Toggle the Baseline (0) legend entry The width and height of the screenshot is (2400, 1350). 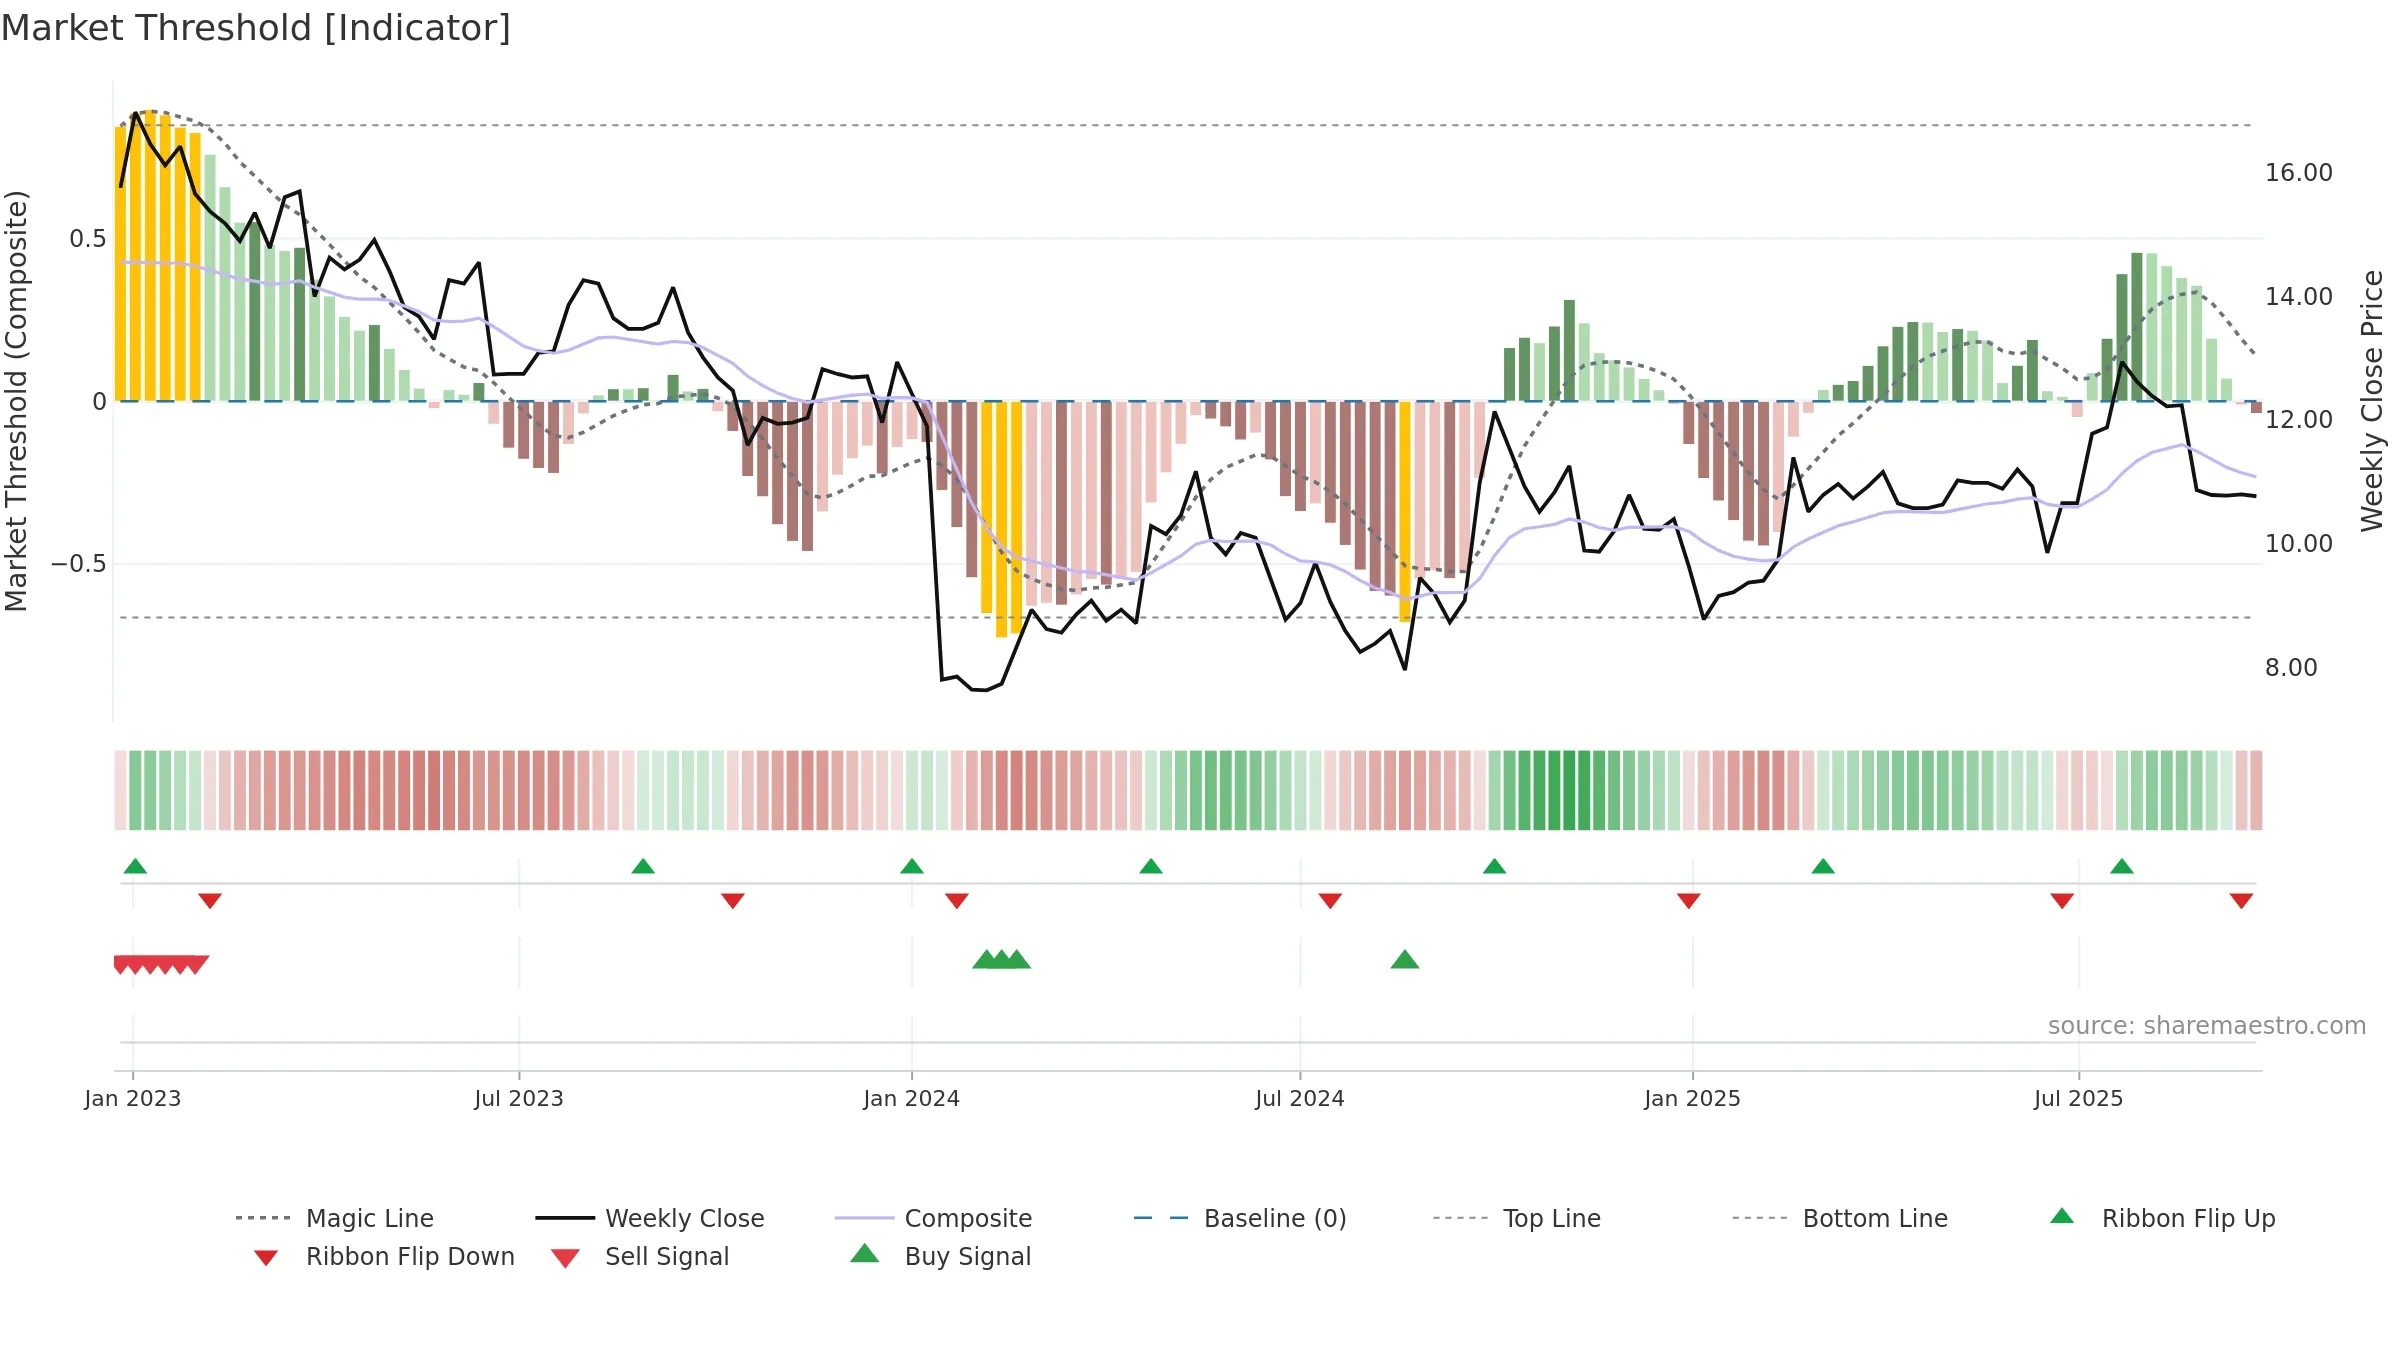[x=1240, y=1218]
